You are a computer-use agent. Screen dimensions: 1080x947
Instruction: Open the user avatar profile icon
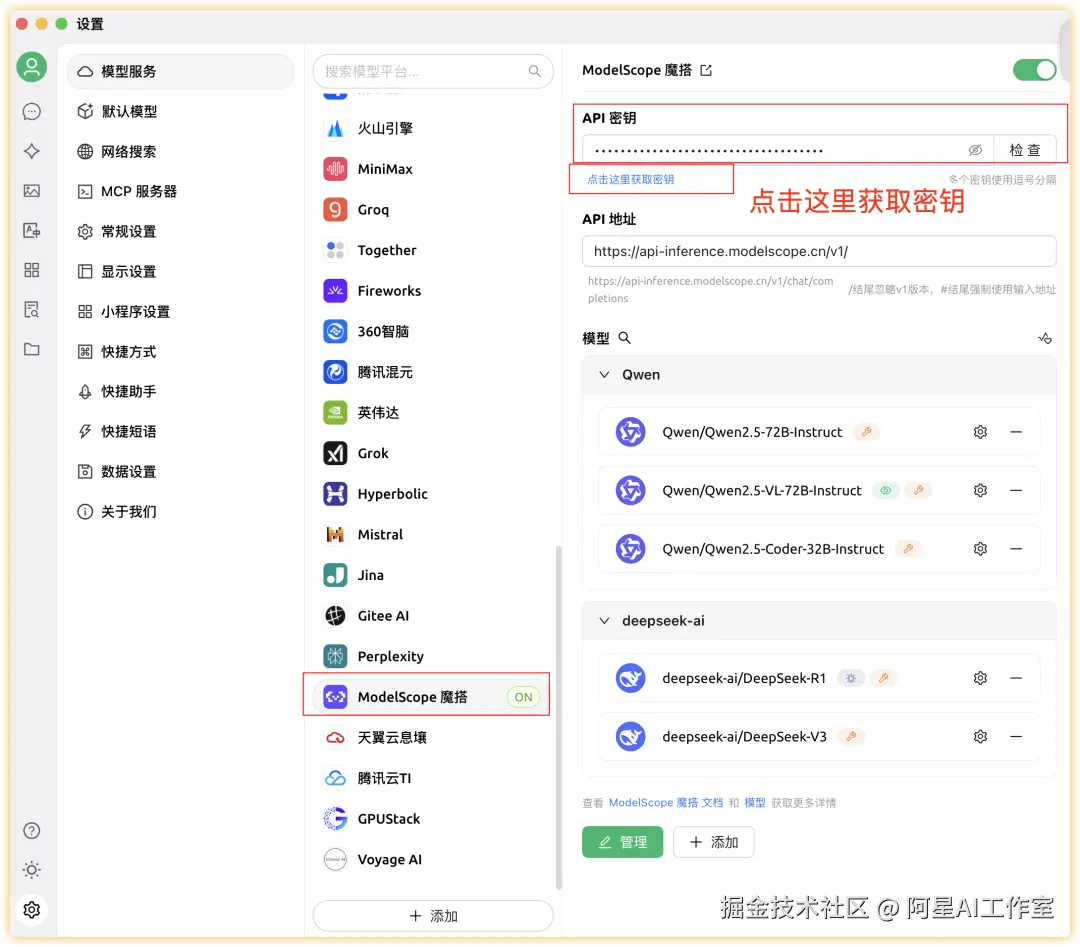[x=32, y=67]
